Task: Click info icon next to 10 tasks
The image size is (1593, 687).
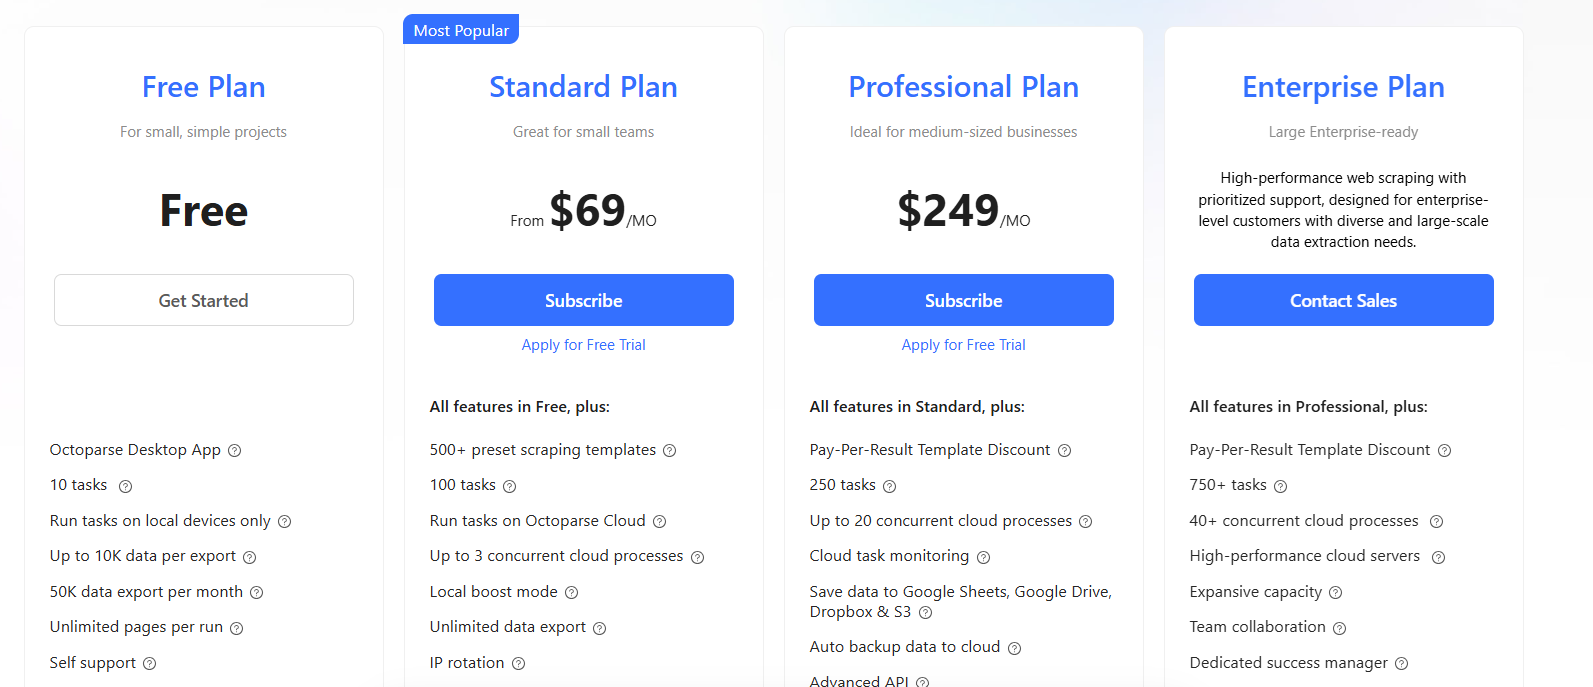Action: coord(125,487)
